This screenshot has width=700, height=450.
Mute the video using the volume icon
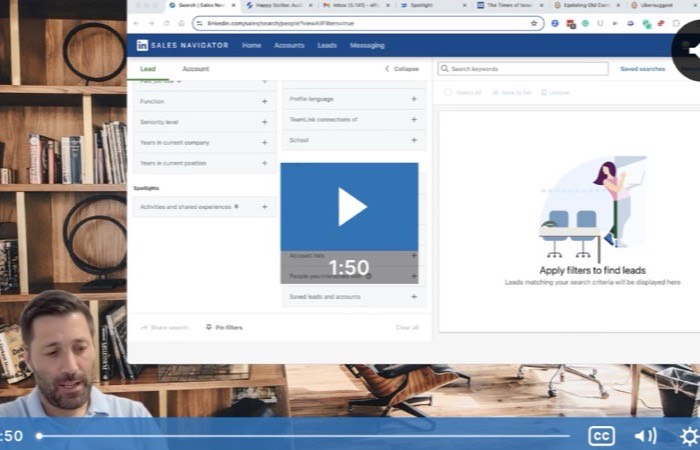(x=645, y=436)
